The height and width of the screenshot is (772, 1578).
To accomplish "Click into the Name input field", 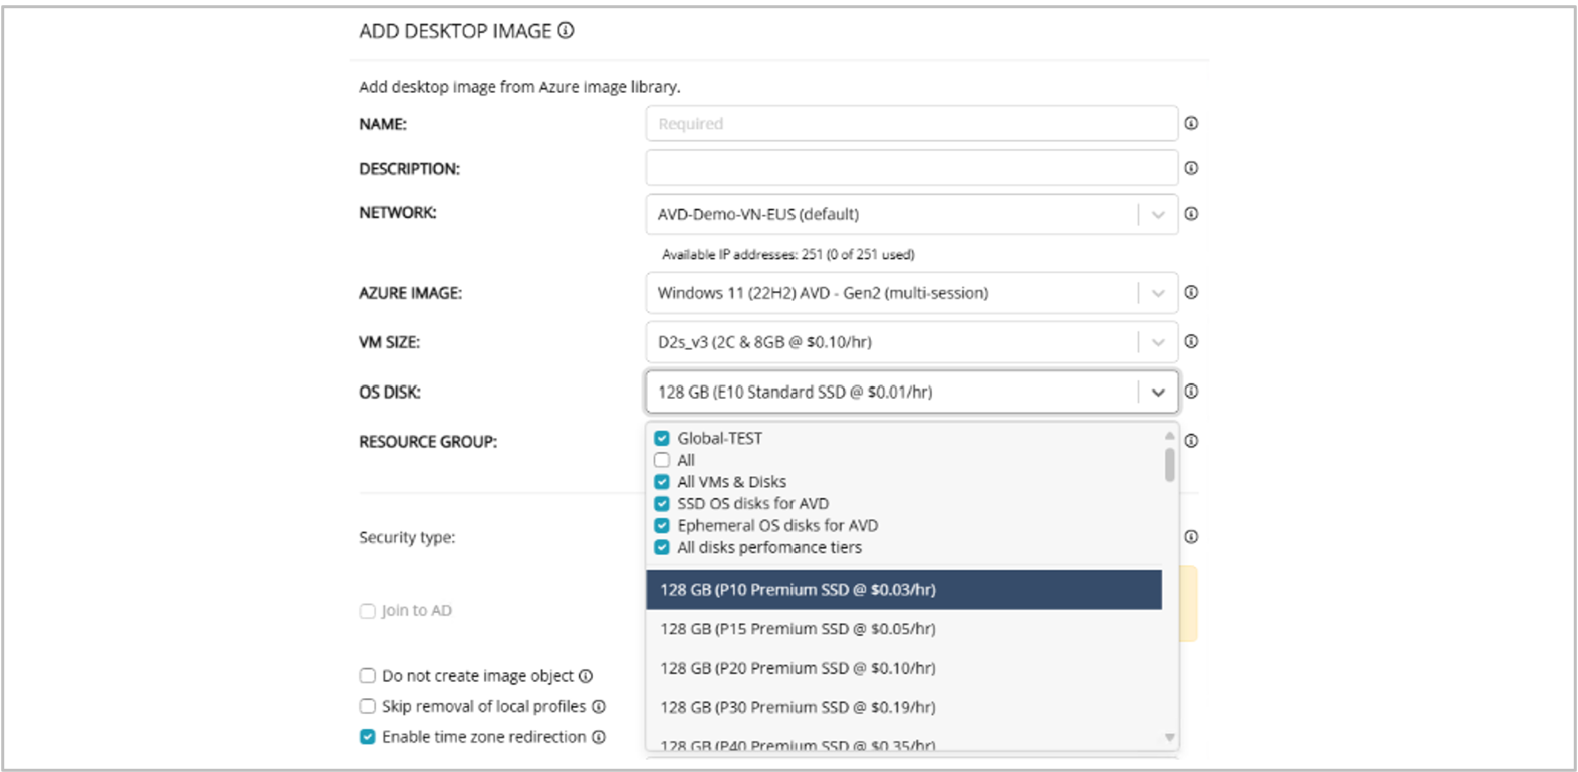I will pyautogui.click(x=911, y=124).
